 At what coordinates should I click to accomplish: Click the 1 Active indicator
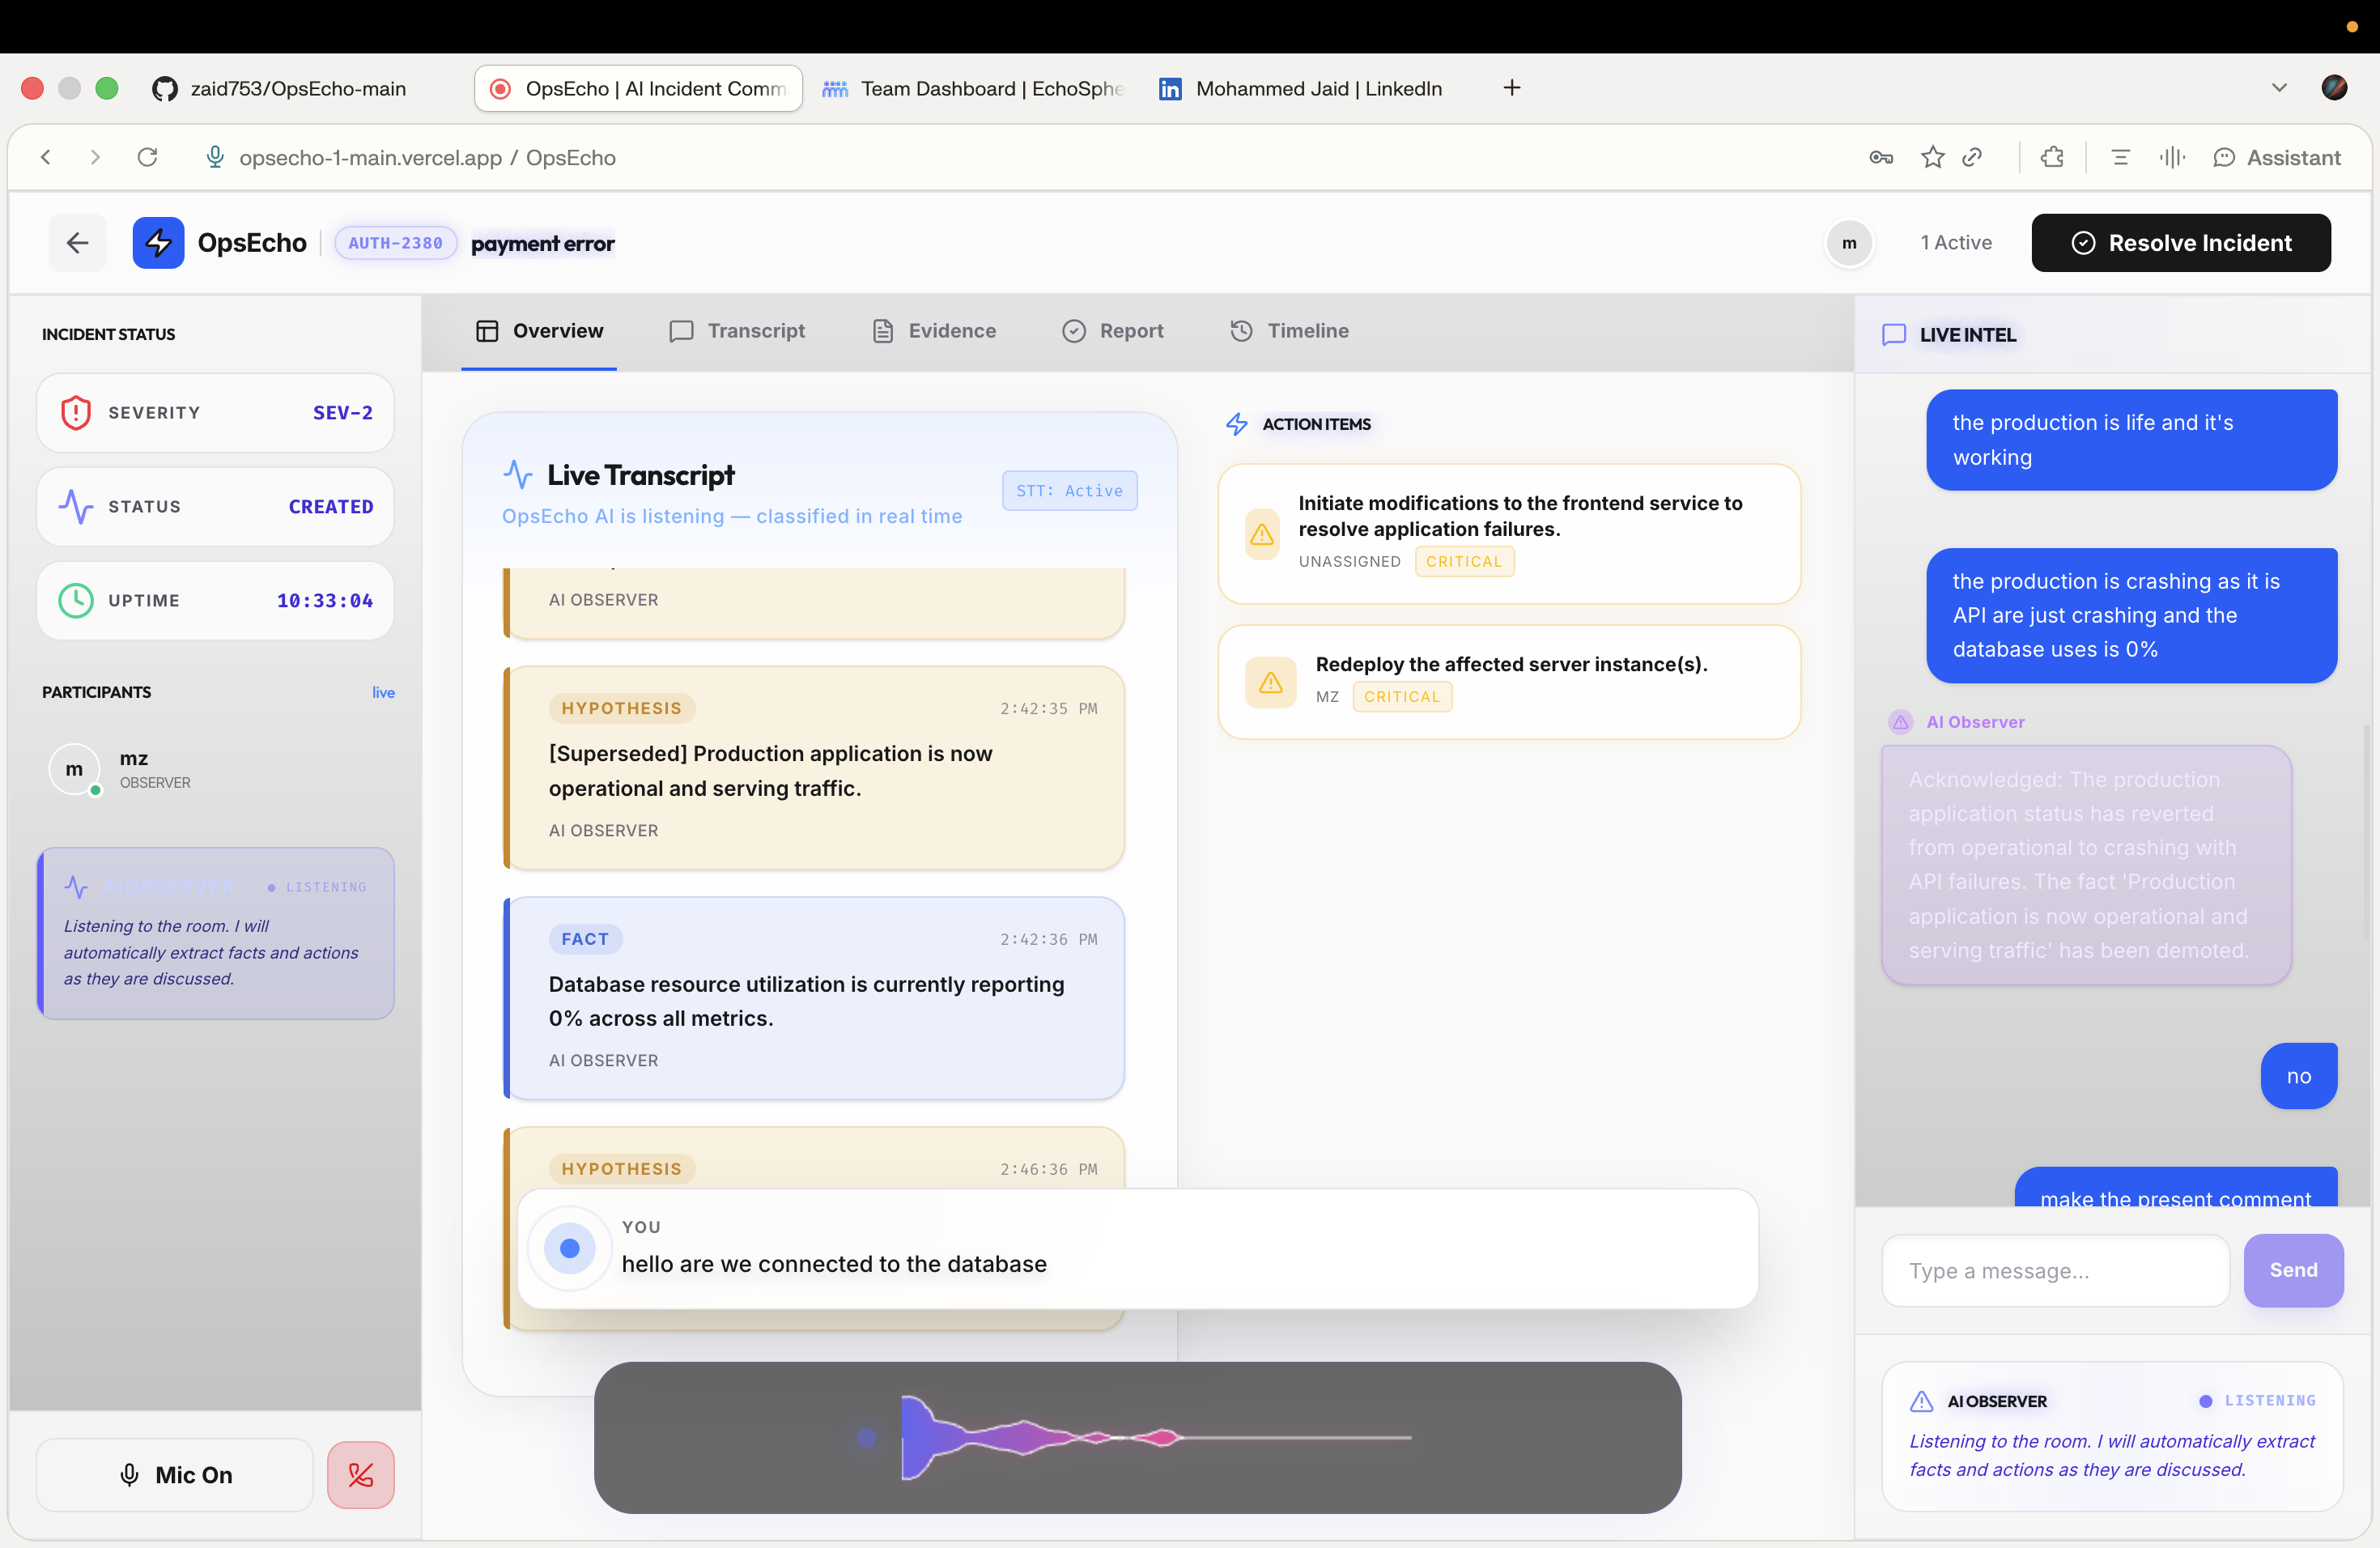[1955, 243]
